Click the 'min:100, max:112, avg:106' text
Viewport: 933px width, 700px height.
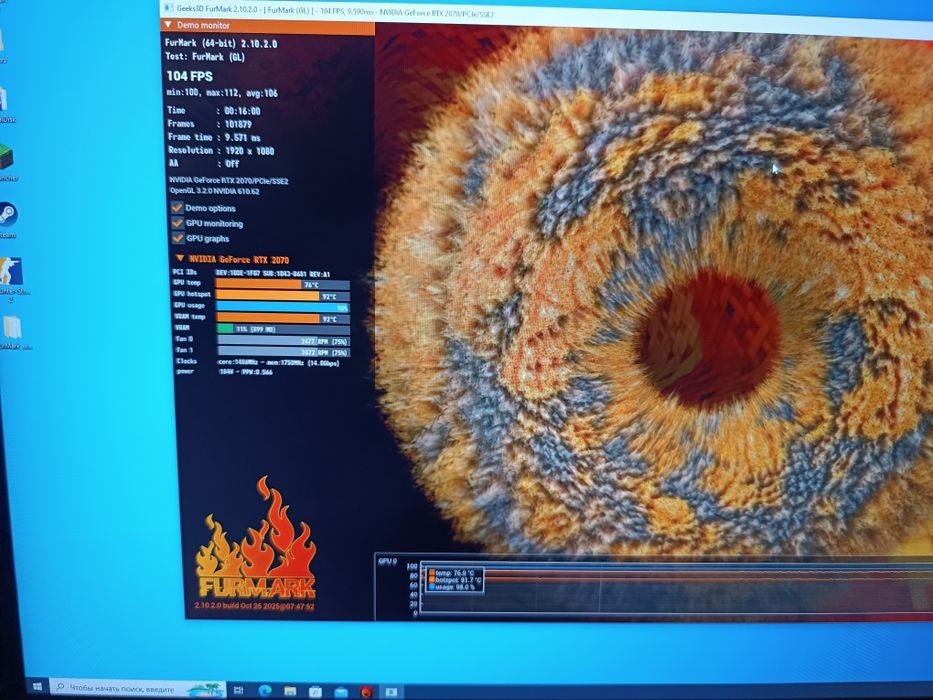(221, 93)
